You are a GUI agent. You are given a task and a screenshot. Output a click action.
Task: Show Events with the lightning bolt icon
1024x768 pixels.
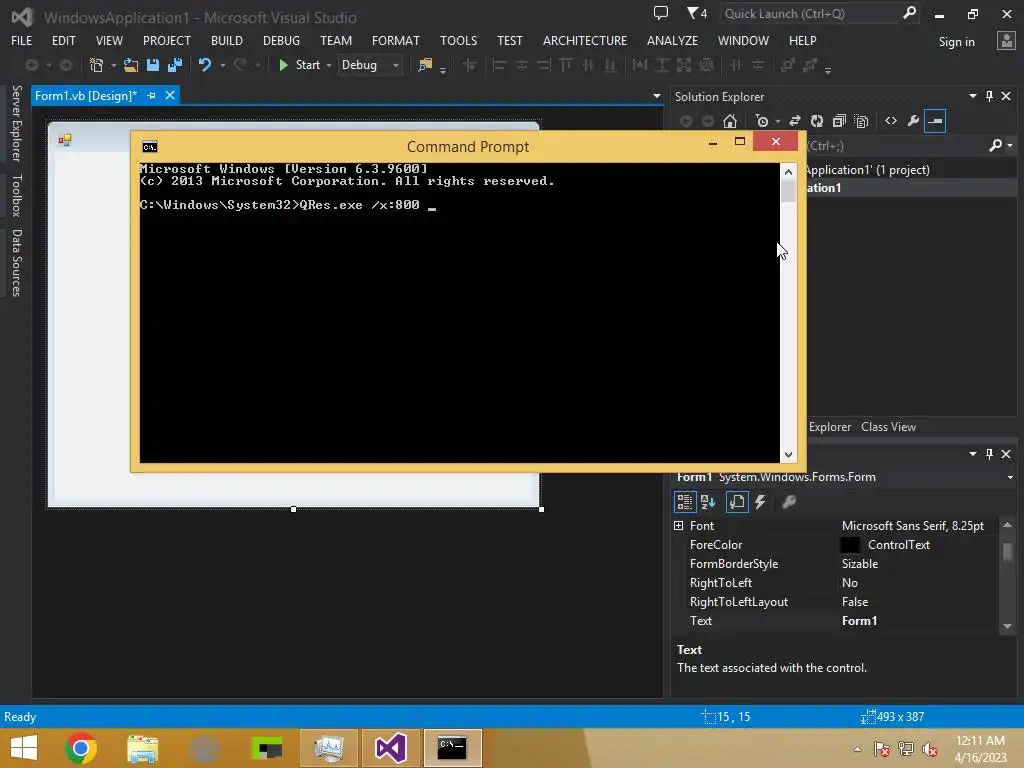tap(760, 502)
